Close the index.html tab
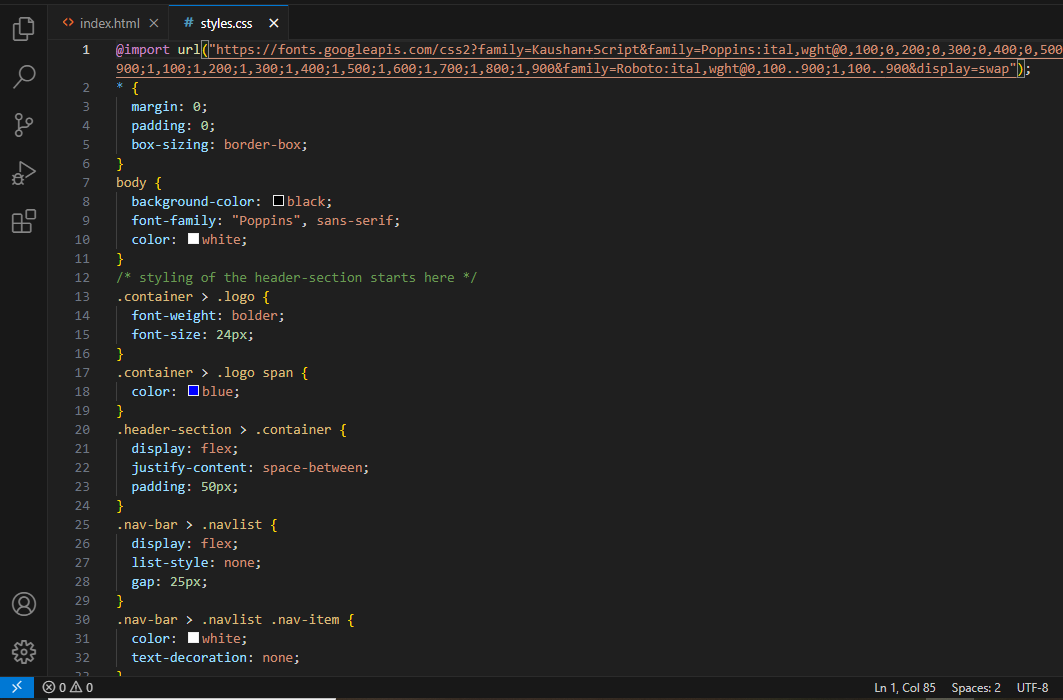Image resolution: width=1063 pixels, height=700 pixels. coord(154,23)
